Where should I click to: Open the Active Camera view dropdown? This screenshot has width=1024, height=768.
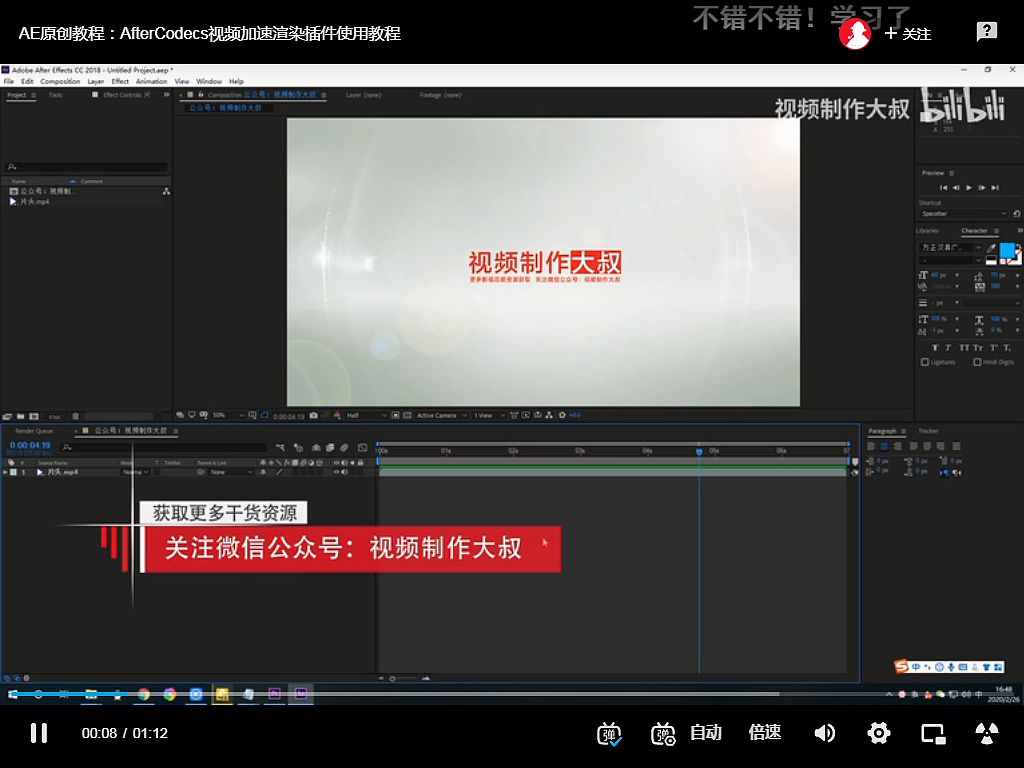439,414
